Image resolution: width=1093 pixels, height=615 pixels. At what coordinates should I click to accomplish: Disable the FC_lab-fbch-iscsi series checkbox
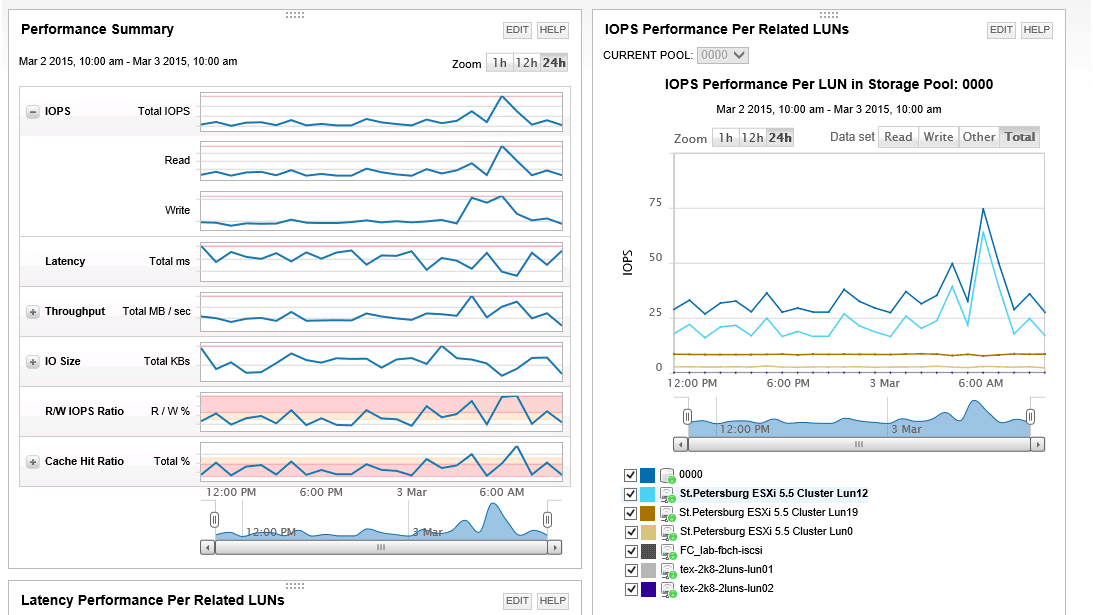(629, 550)
